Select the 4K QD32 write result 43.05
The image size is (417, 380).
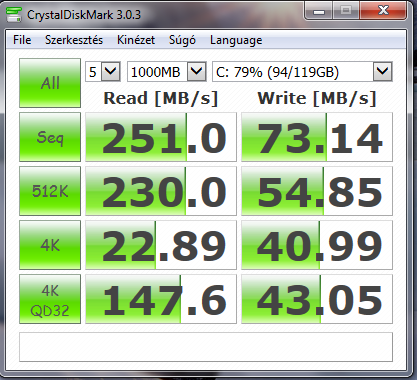[317, 299]
